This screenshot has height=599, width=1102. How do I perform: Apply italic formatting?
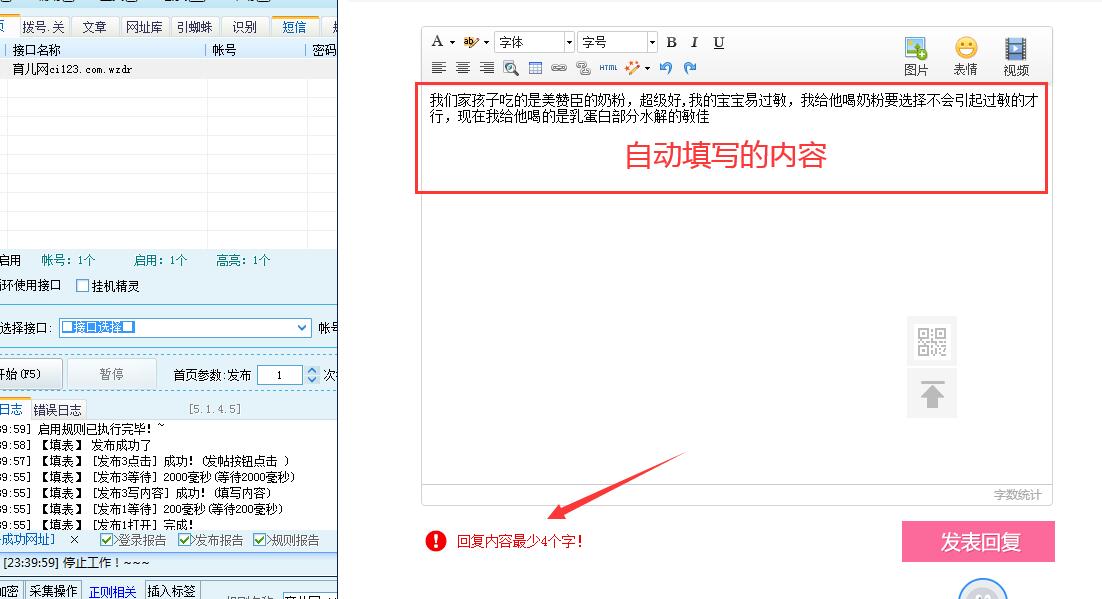695,42
